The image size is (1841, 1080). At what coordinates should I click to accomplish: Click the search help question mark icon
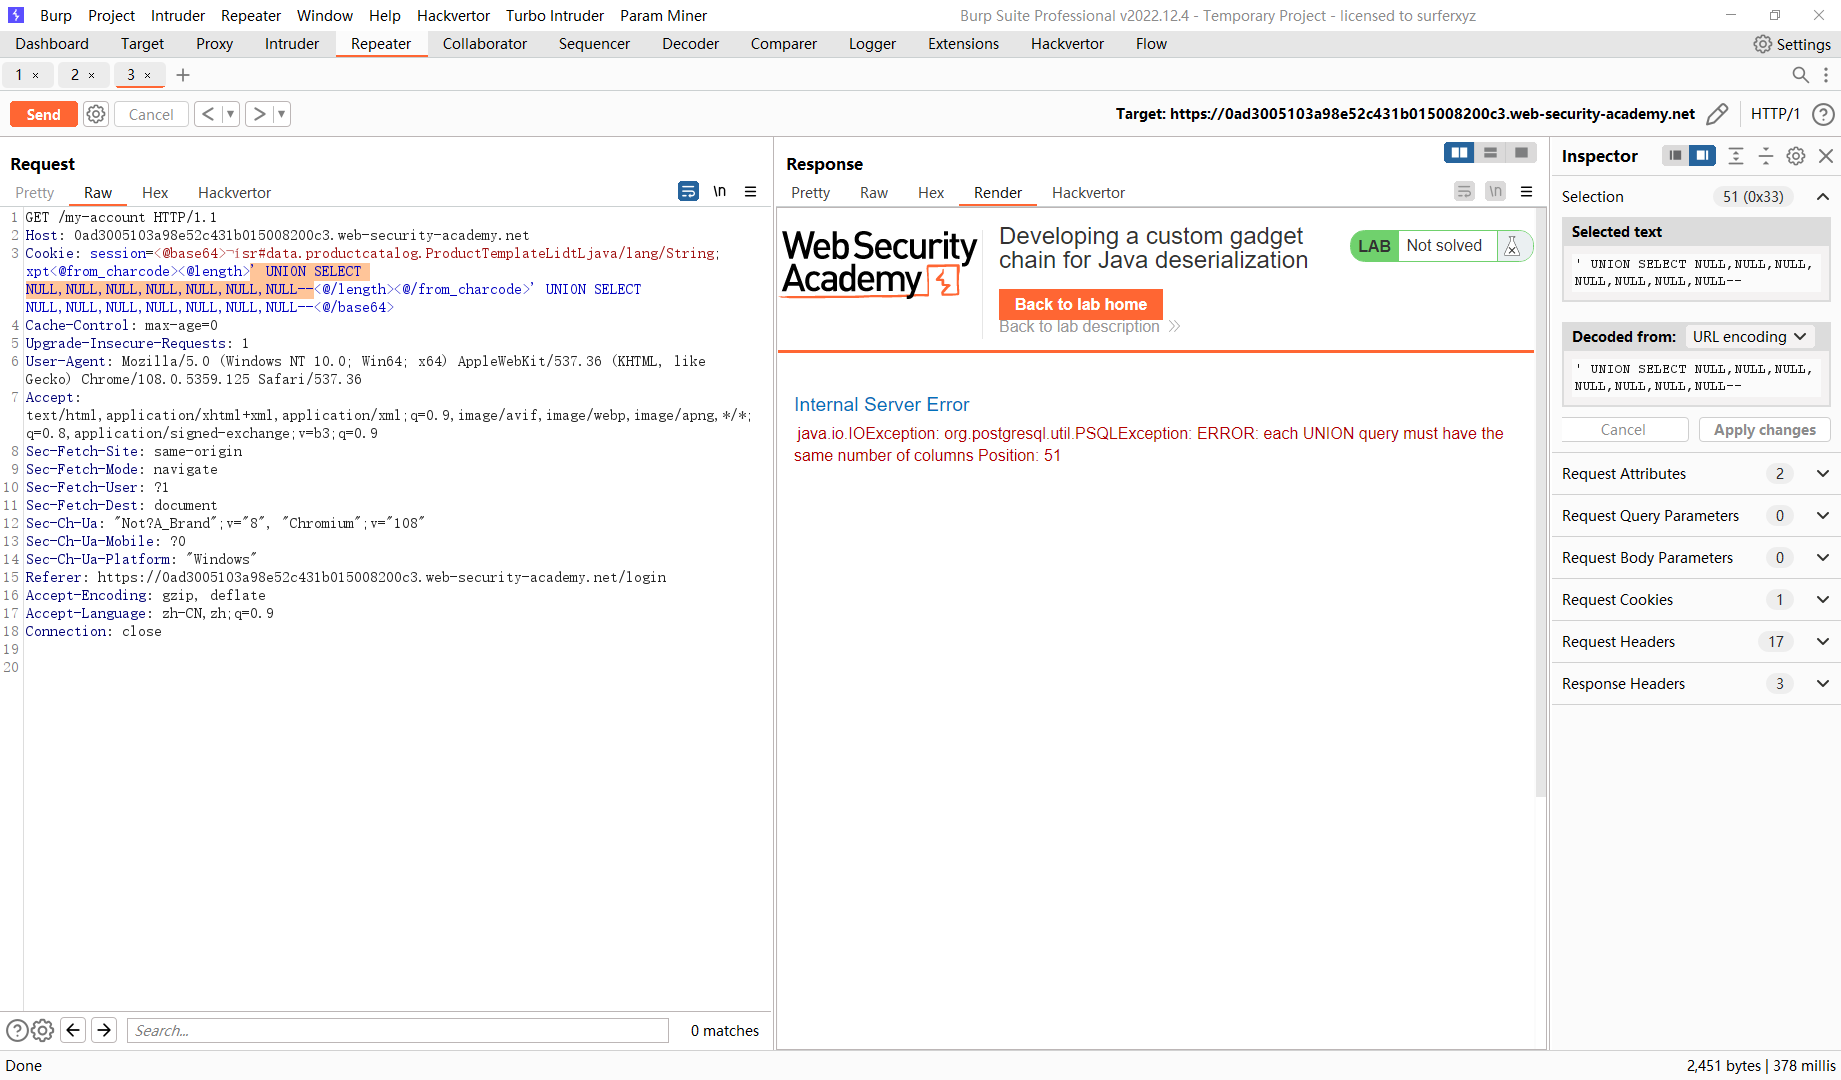[x=17, y=1030]
